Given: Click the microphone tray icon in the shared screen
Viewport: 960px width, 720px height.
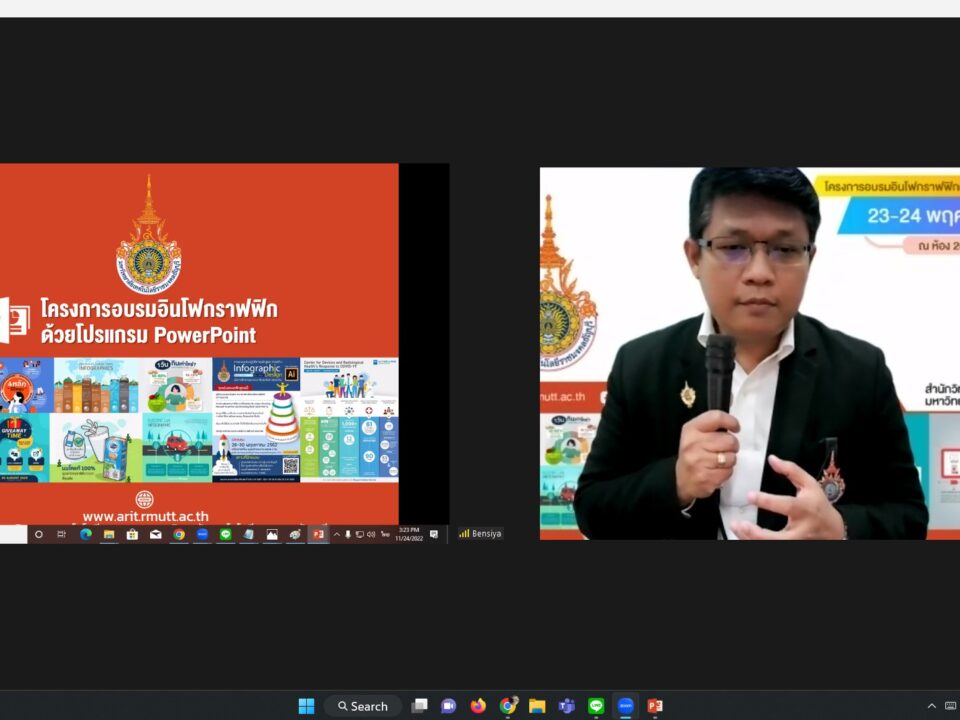Looking at the screenshot, I should point(348,534).
